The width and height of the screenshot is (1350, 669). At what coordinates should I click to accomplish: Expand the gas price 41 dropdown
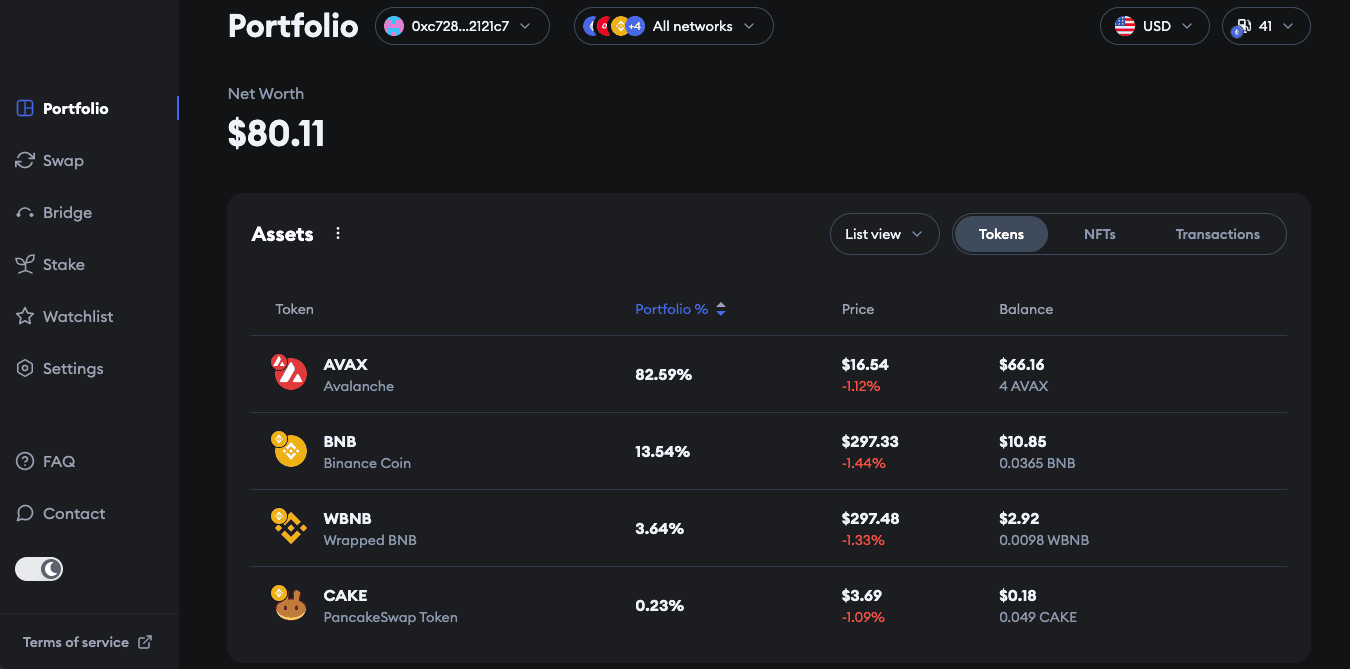[1266, 26]
